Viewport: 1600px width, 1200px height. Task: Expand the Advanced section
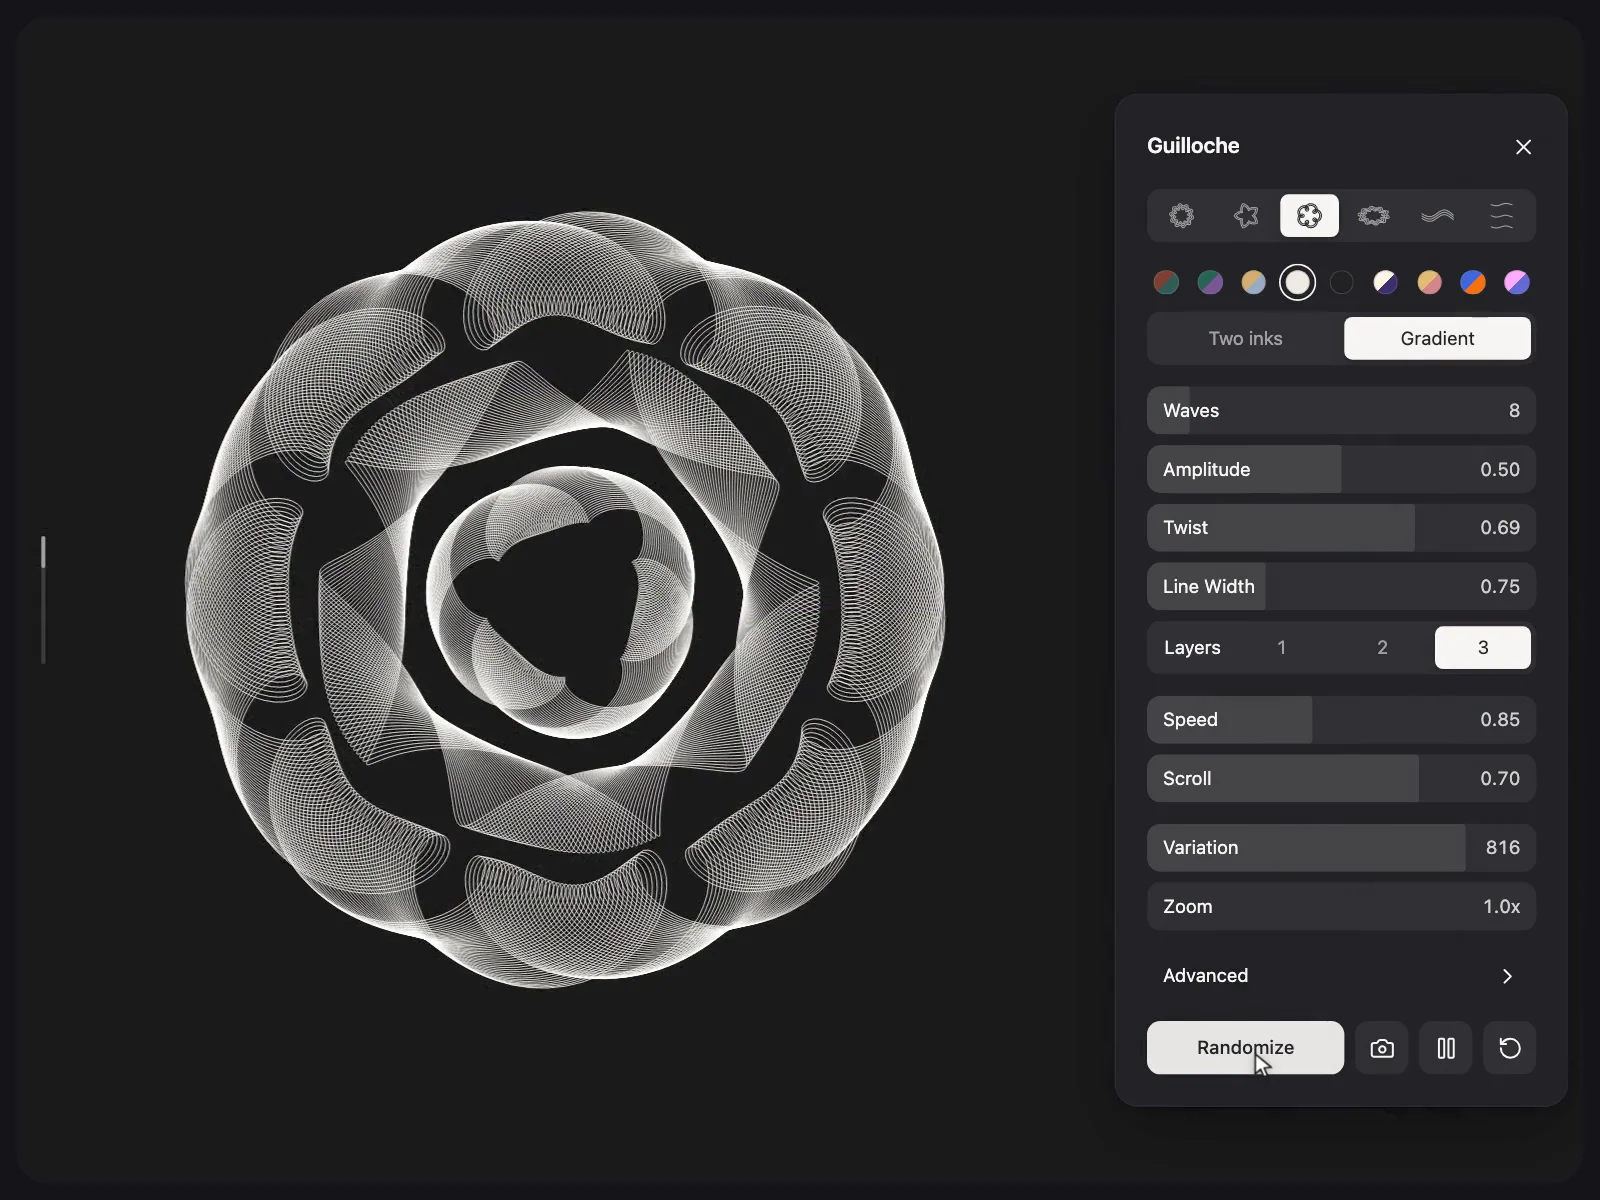[x=1341, y=976]
